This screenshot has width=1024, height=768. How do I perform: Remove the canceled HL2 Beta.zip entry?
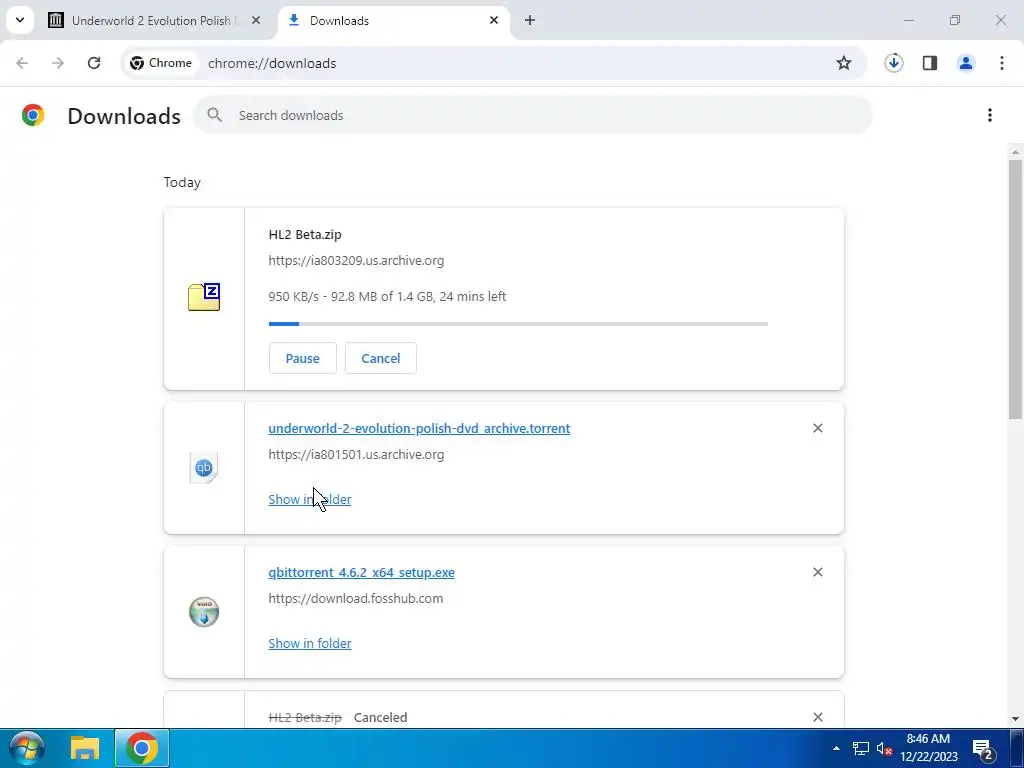click(818, 717)
